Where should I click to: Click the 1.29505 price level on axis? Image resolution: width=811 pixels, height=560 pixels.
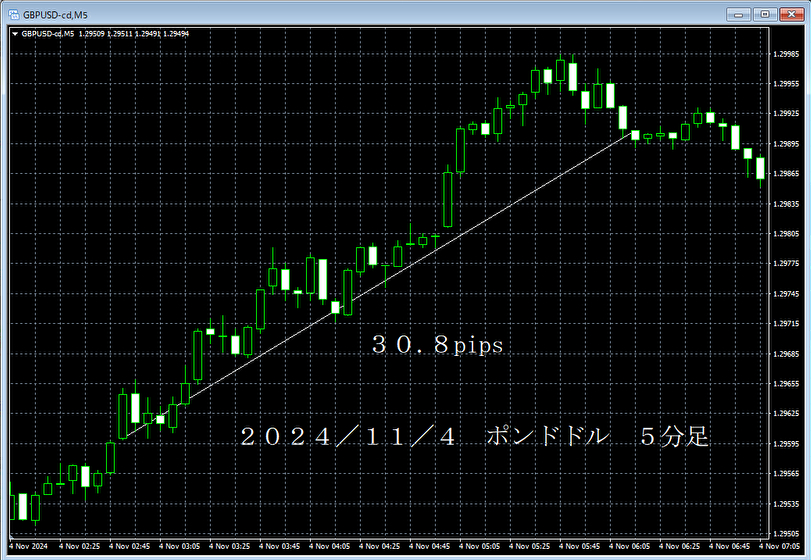tap(787, 534)
